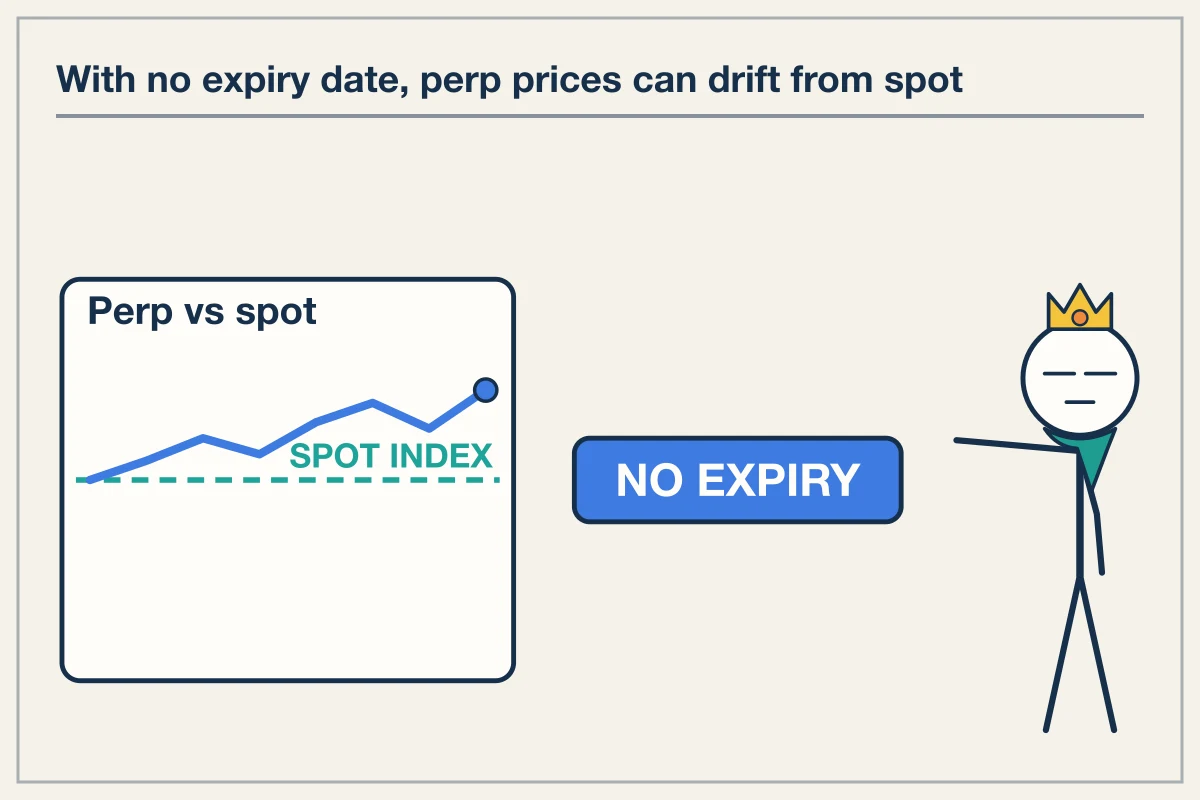This screenshot has width=1200, height=800.
Task: Click the stick figure's closed eyes
Action: (1080, 373)
